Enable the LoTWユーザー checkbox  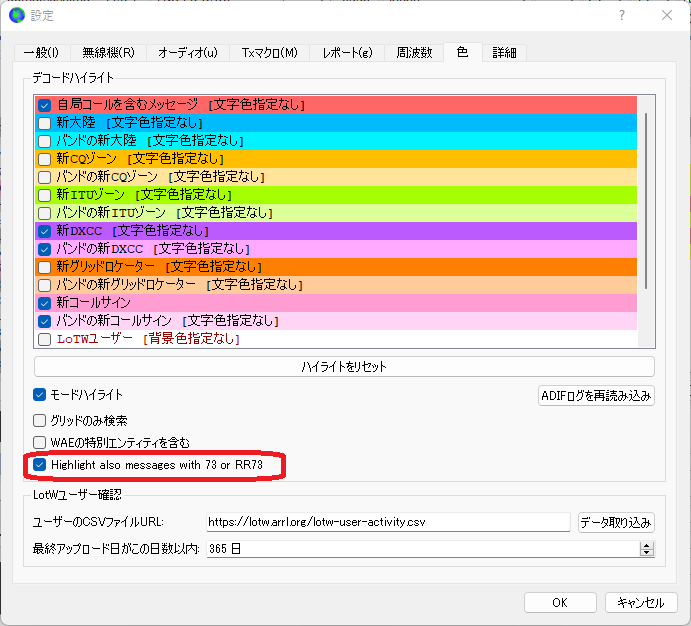coord(45,339)
